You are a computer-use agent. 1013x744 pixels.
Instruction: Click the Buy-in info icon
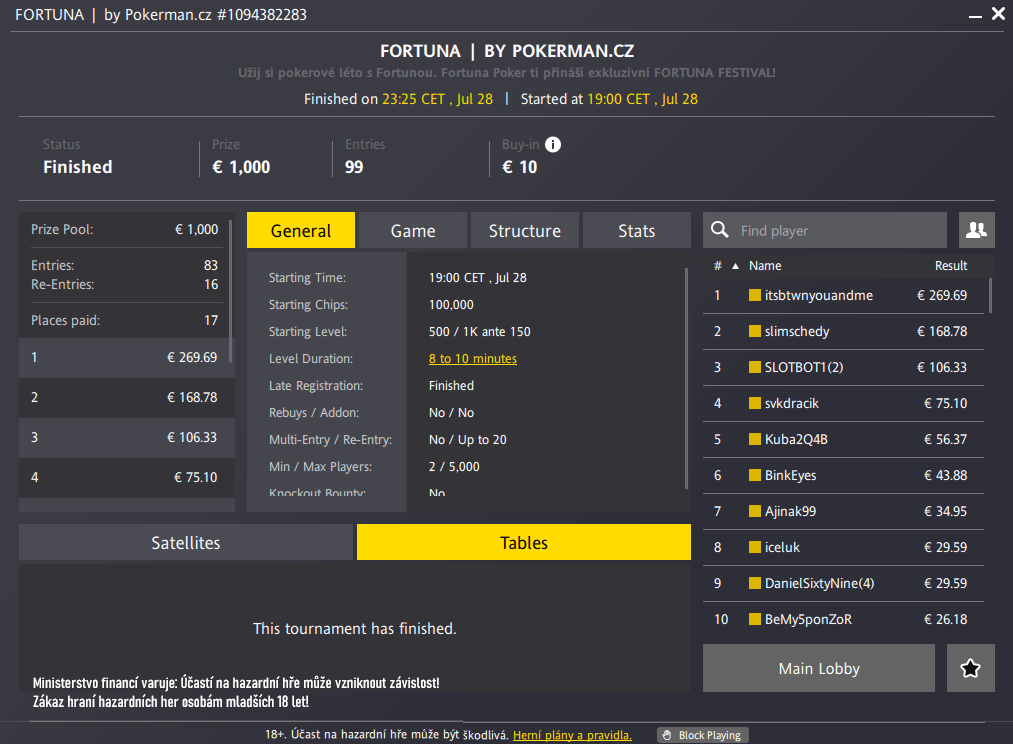pos(553,145)
